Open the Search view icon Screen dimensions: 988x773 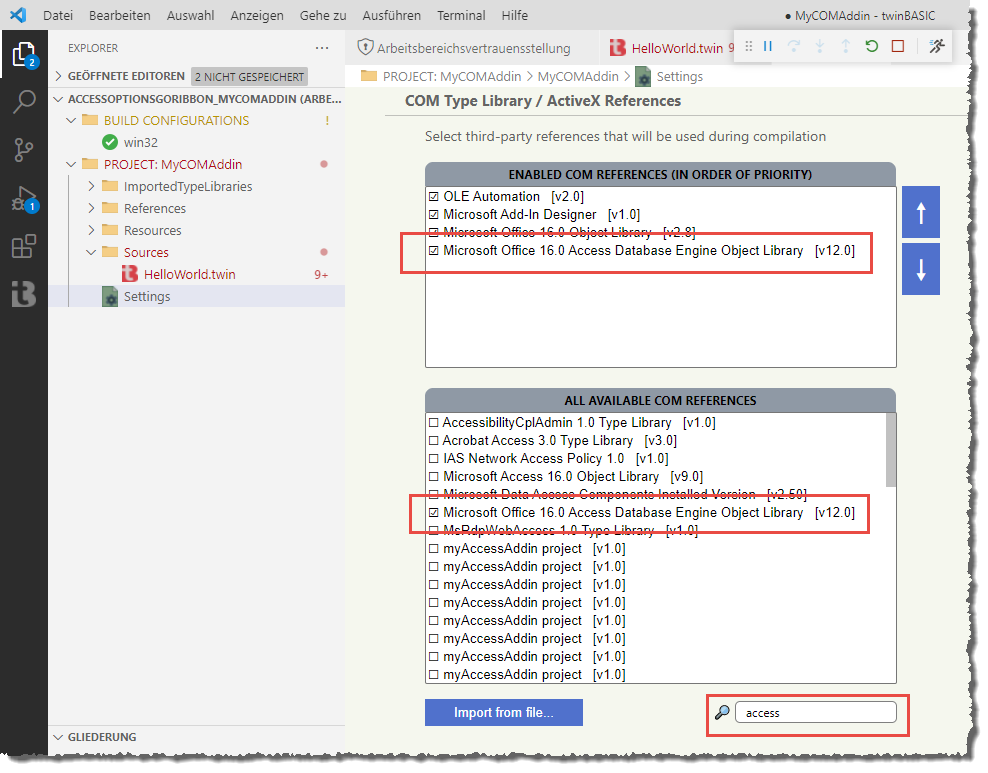[24, 102]
